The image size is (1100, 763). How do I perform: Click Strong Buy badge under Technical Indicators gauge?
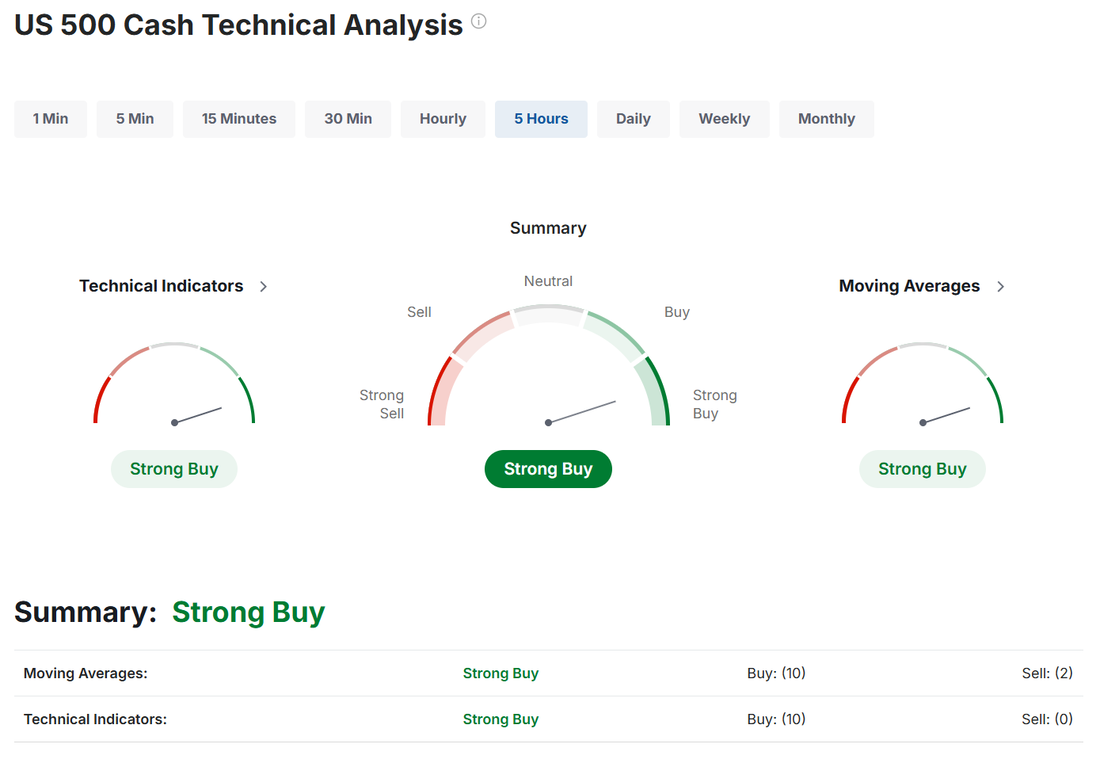174,469
